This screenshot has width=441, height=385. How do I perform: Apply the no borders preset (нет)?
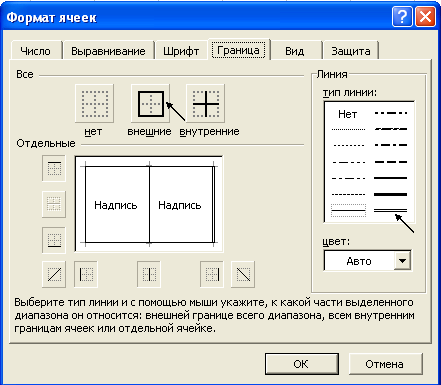[94, 103]
